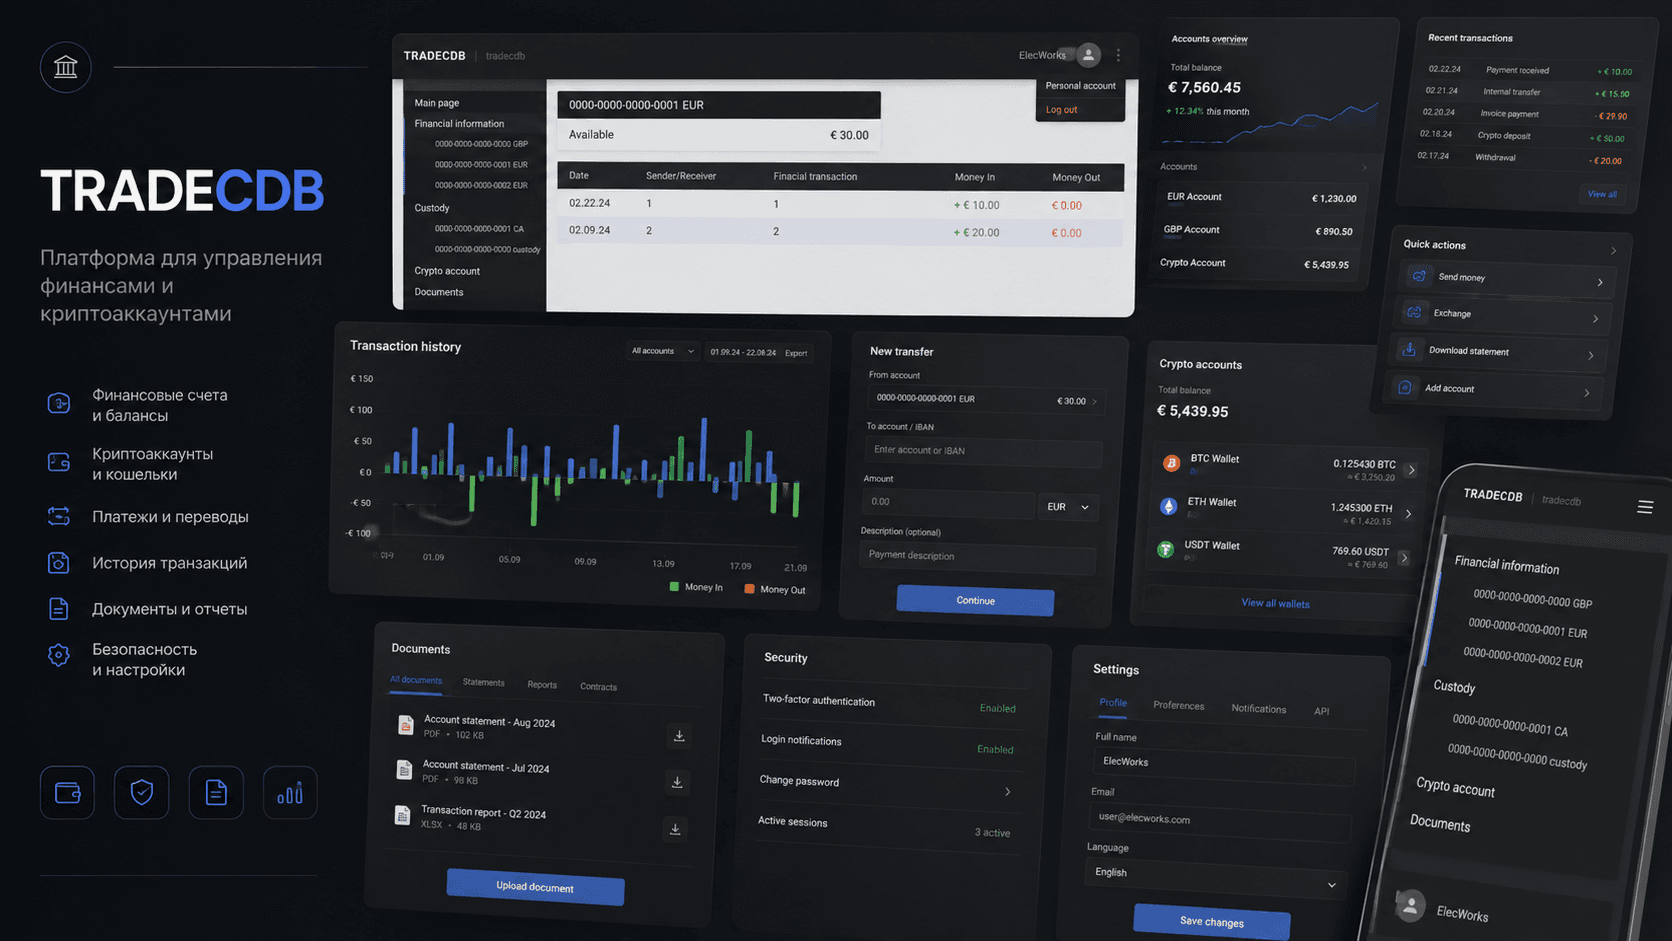1672x941 pixels.
Task: Click the ElecWorks avatar on the phone
Action: point(1410,905)
